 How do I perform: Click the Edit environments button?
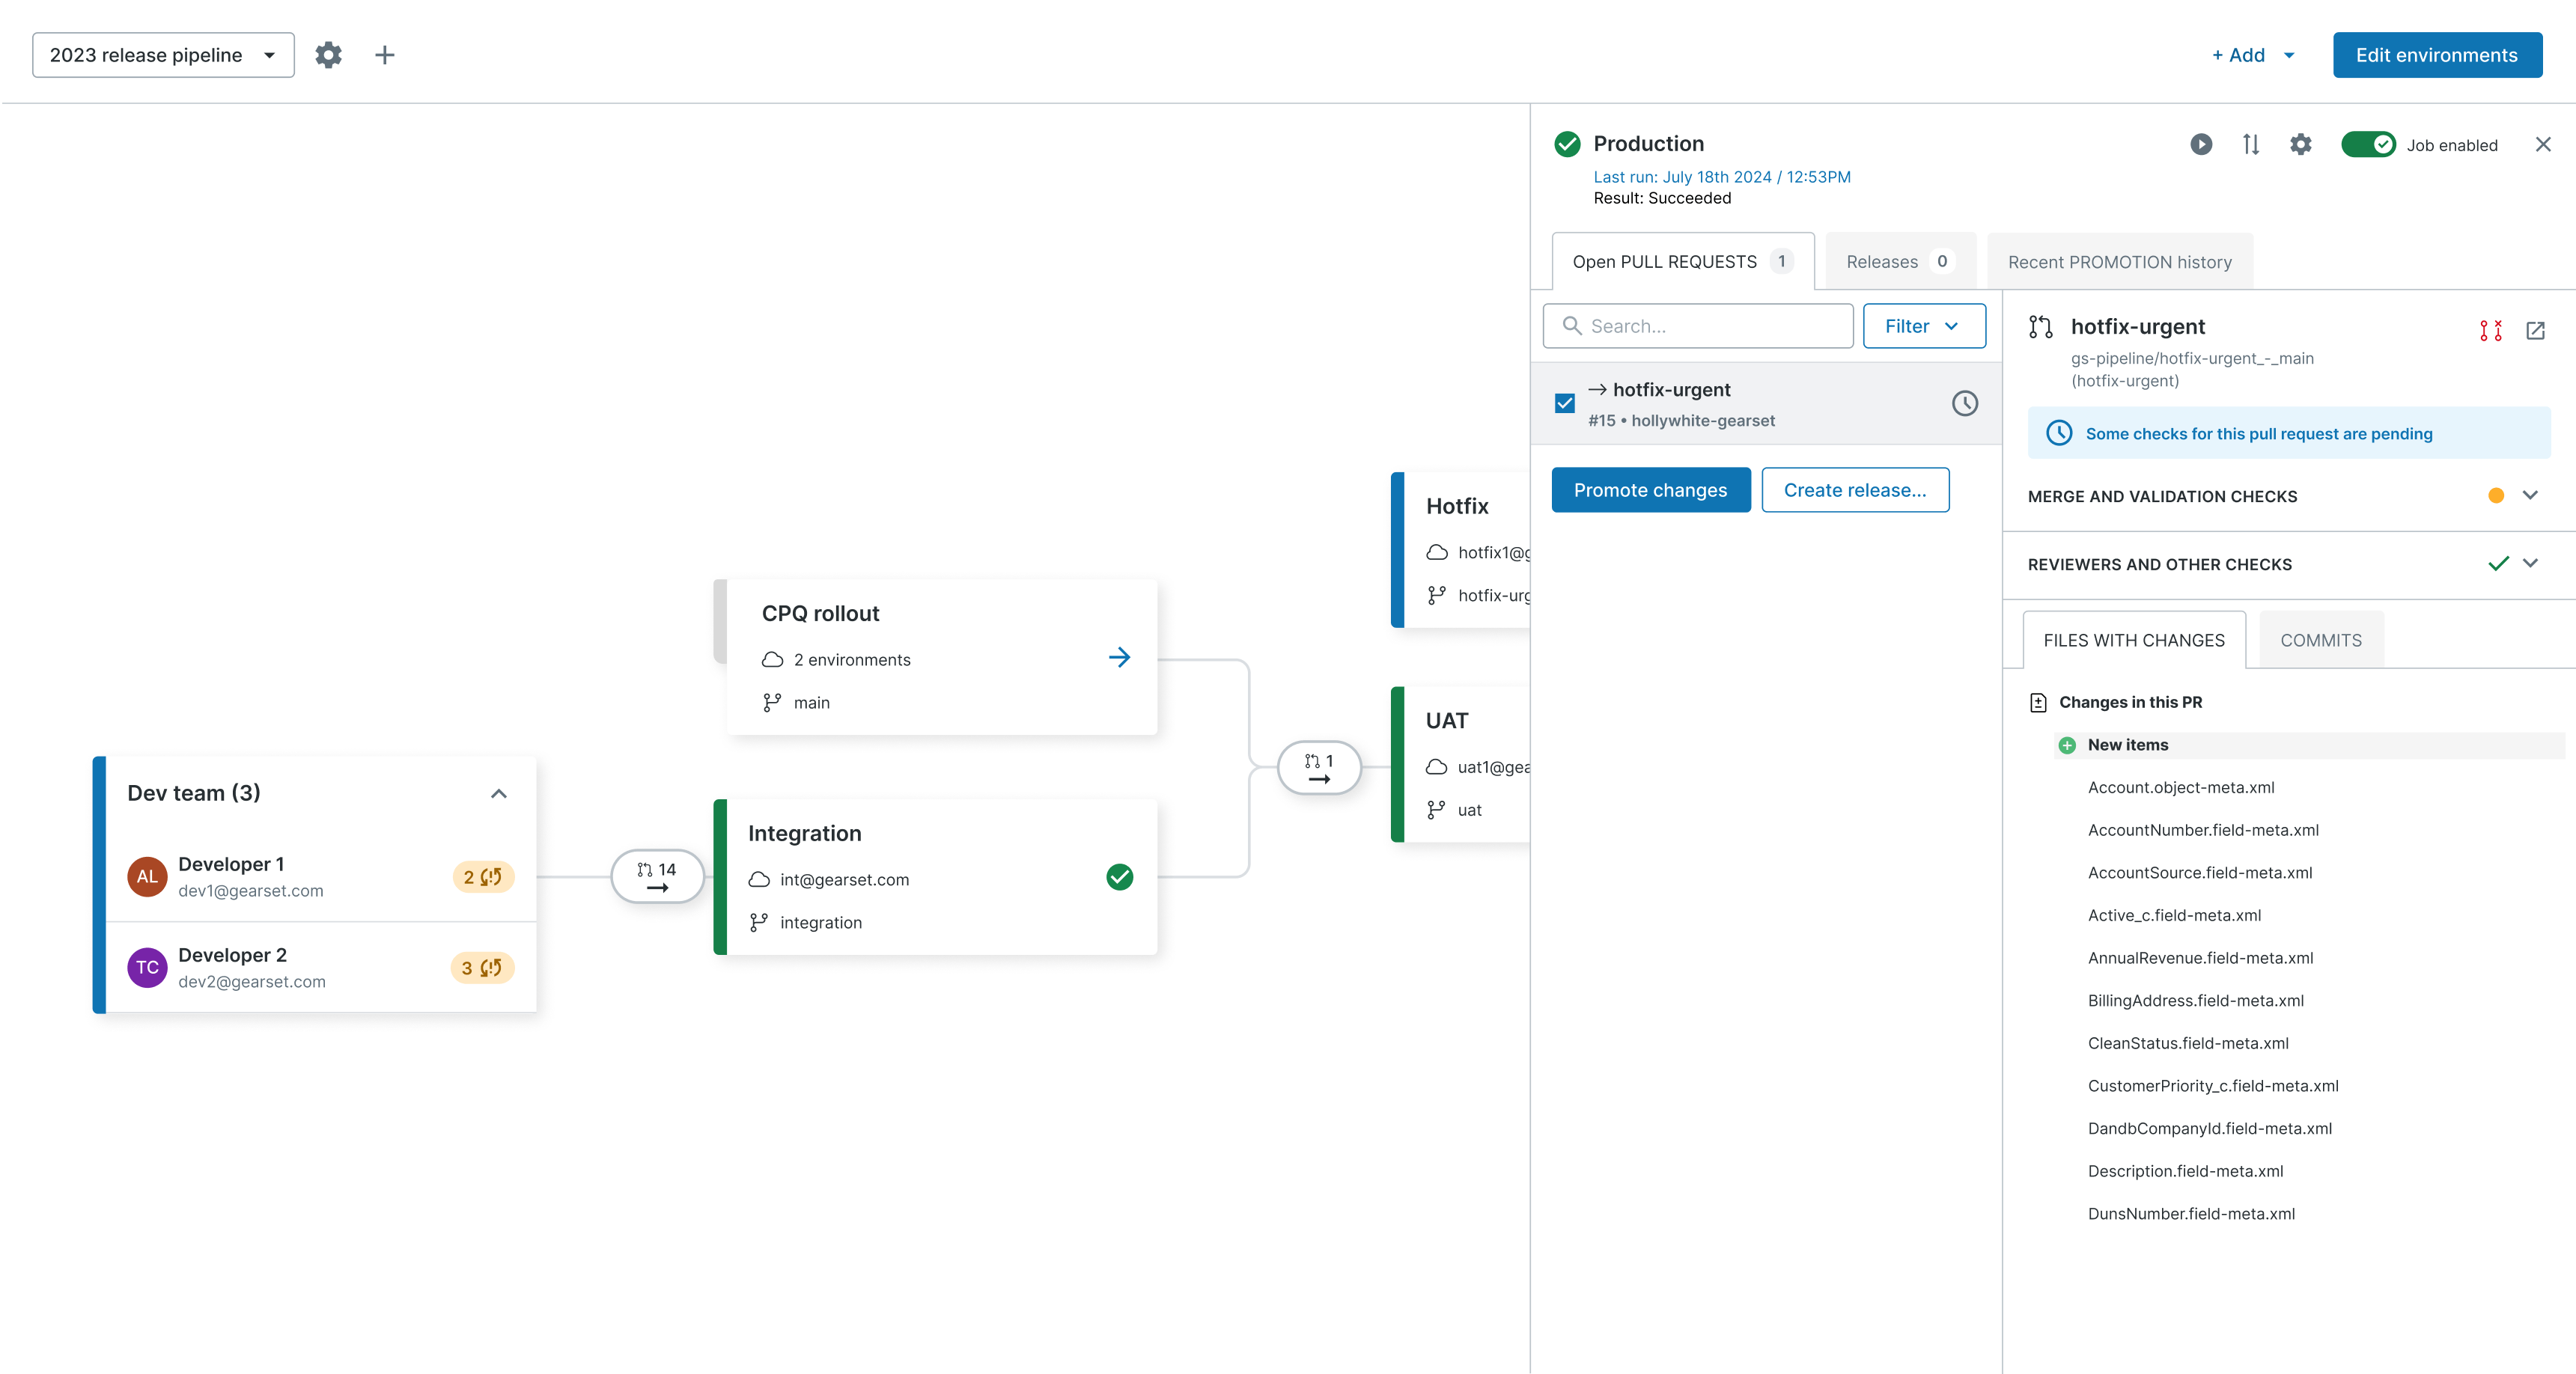tap(2437, 55)
